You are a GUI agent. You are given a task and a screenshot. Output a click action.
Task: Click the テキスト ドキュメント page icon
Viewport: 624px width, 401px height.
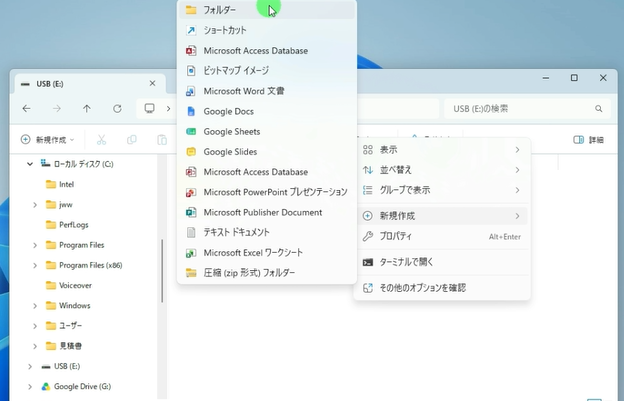[x=191, y=232]
